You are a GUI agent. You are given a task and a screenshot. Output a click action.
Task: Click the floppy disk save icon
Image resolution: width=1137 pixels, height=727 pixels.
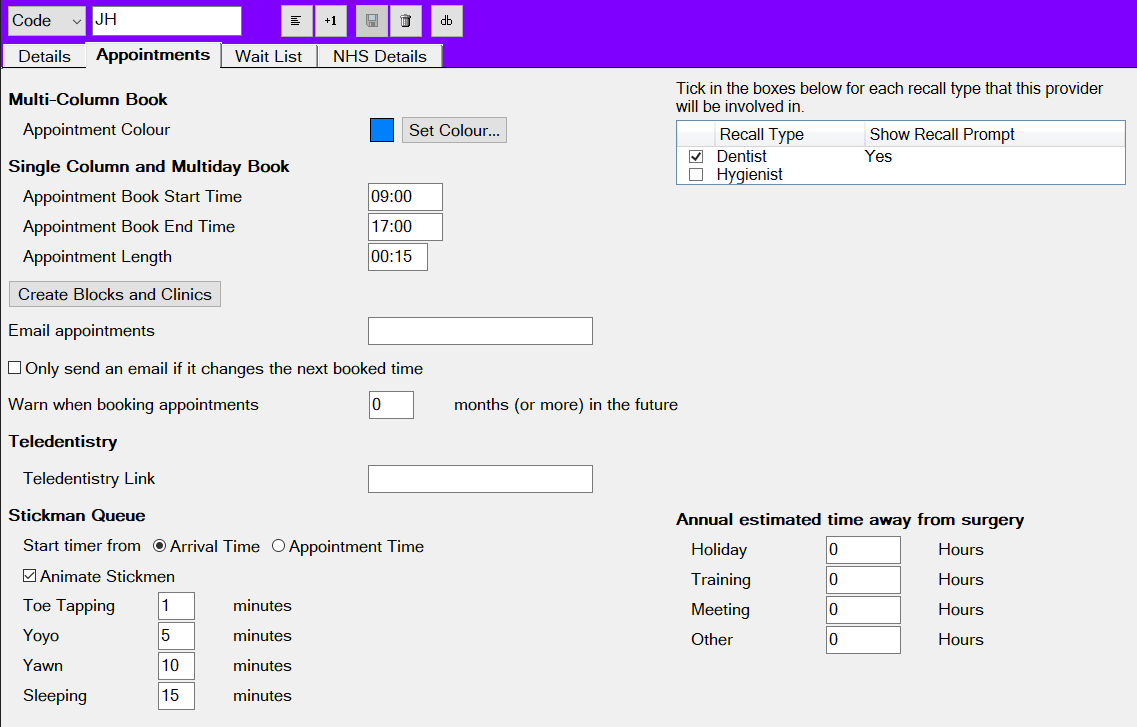pyautogui.click(x=372, y=21)
